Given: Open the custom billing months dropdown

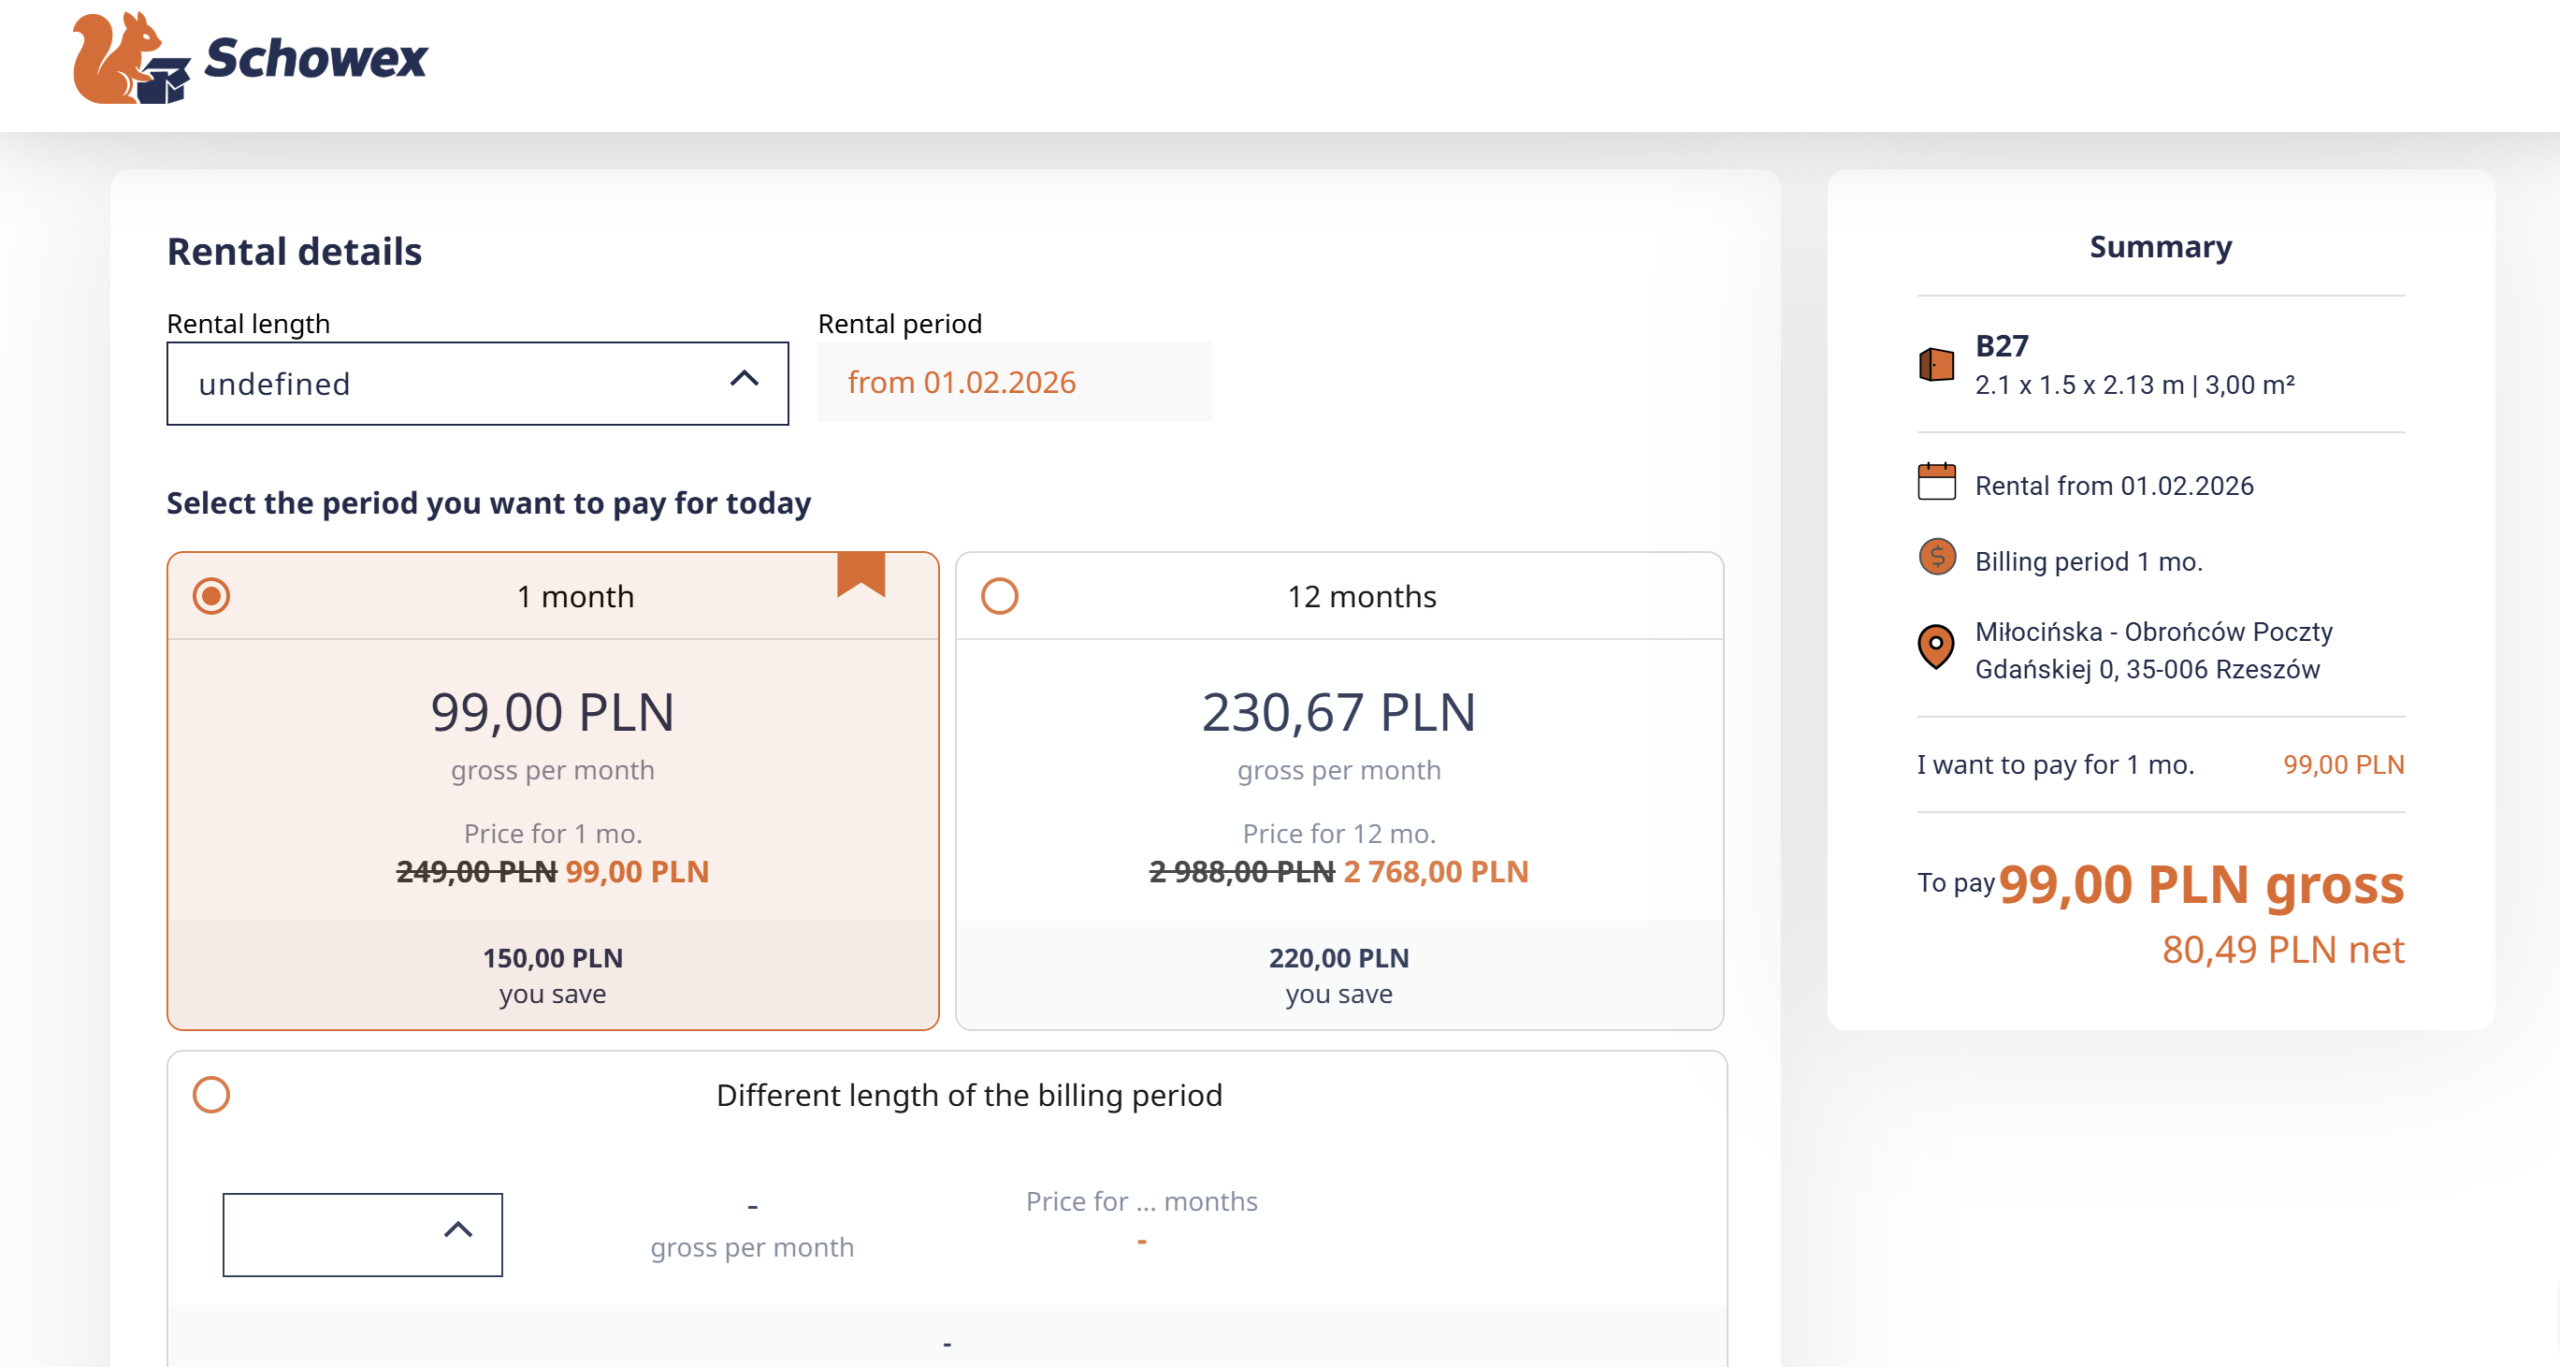Looking at the screenshot, I should coord(340,1234).
